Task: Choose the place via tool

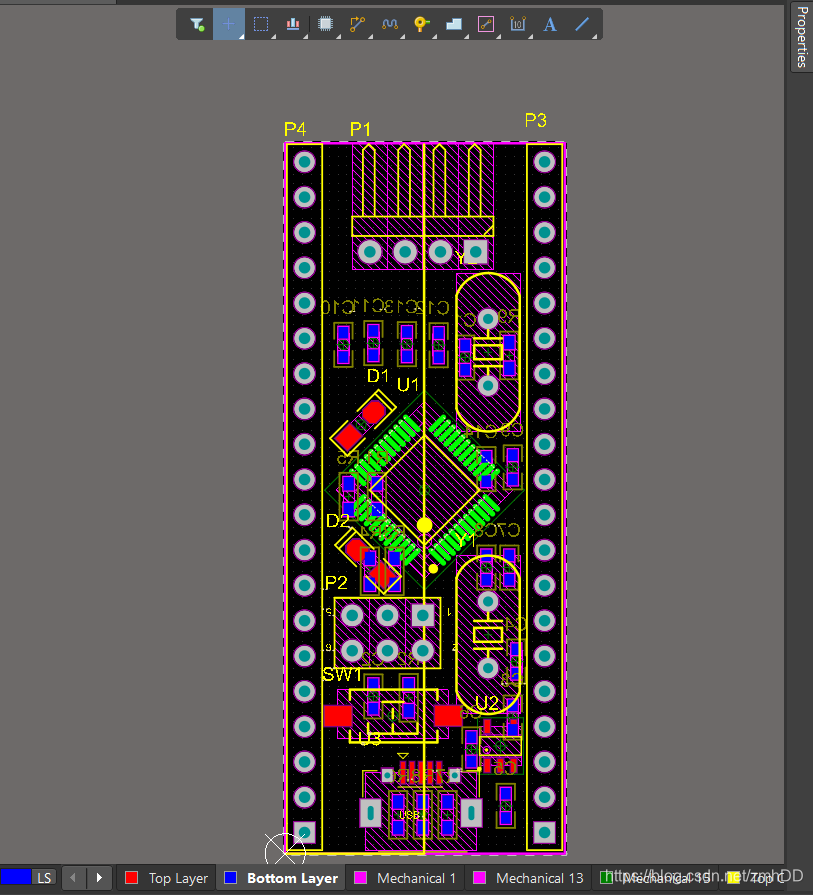Action: tap(422, 24)
